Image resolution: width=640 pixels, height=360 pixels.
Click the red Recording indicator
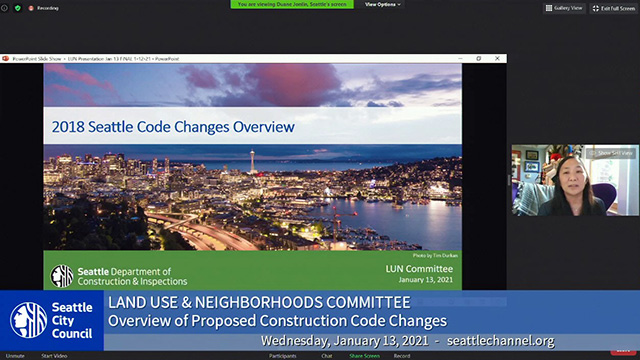(44, 8)
